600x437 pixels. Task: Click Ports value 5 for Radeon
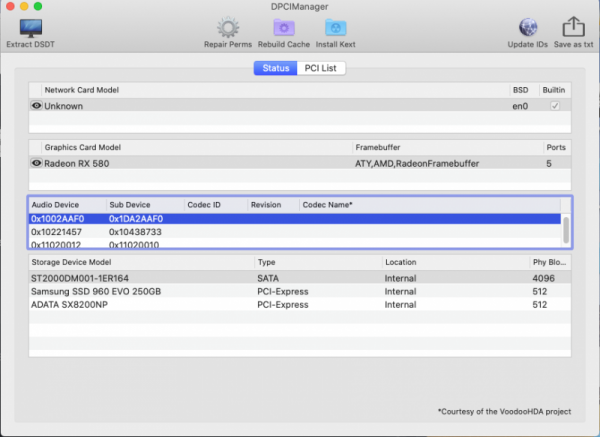tap(549, 163)
